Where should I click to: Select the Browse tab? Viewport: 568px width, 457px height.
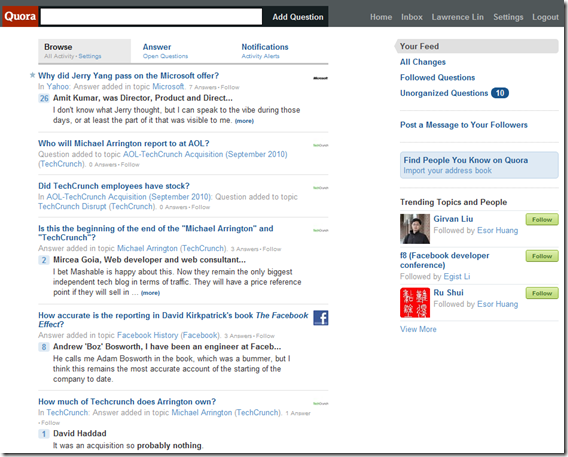(x=84, y=51)
